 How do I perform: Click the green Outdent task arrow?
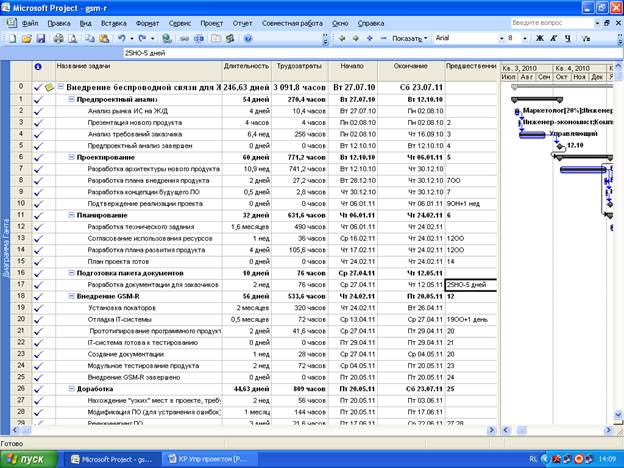pos(341,38)
